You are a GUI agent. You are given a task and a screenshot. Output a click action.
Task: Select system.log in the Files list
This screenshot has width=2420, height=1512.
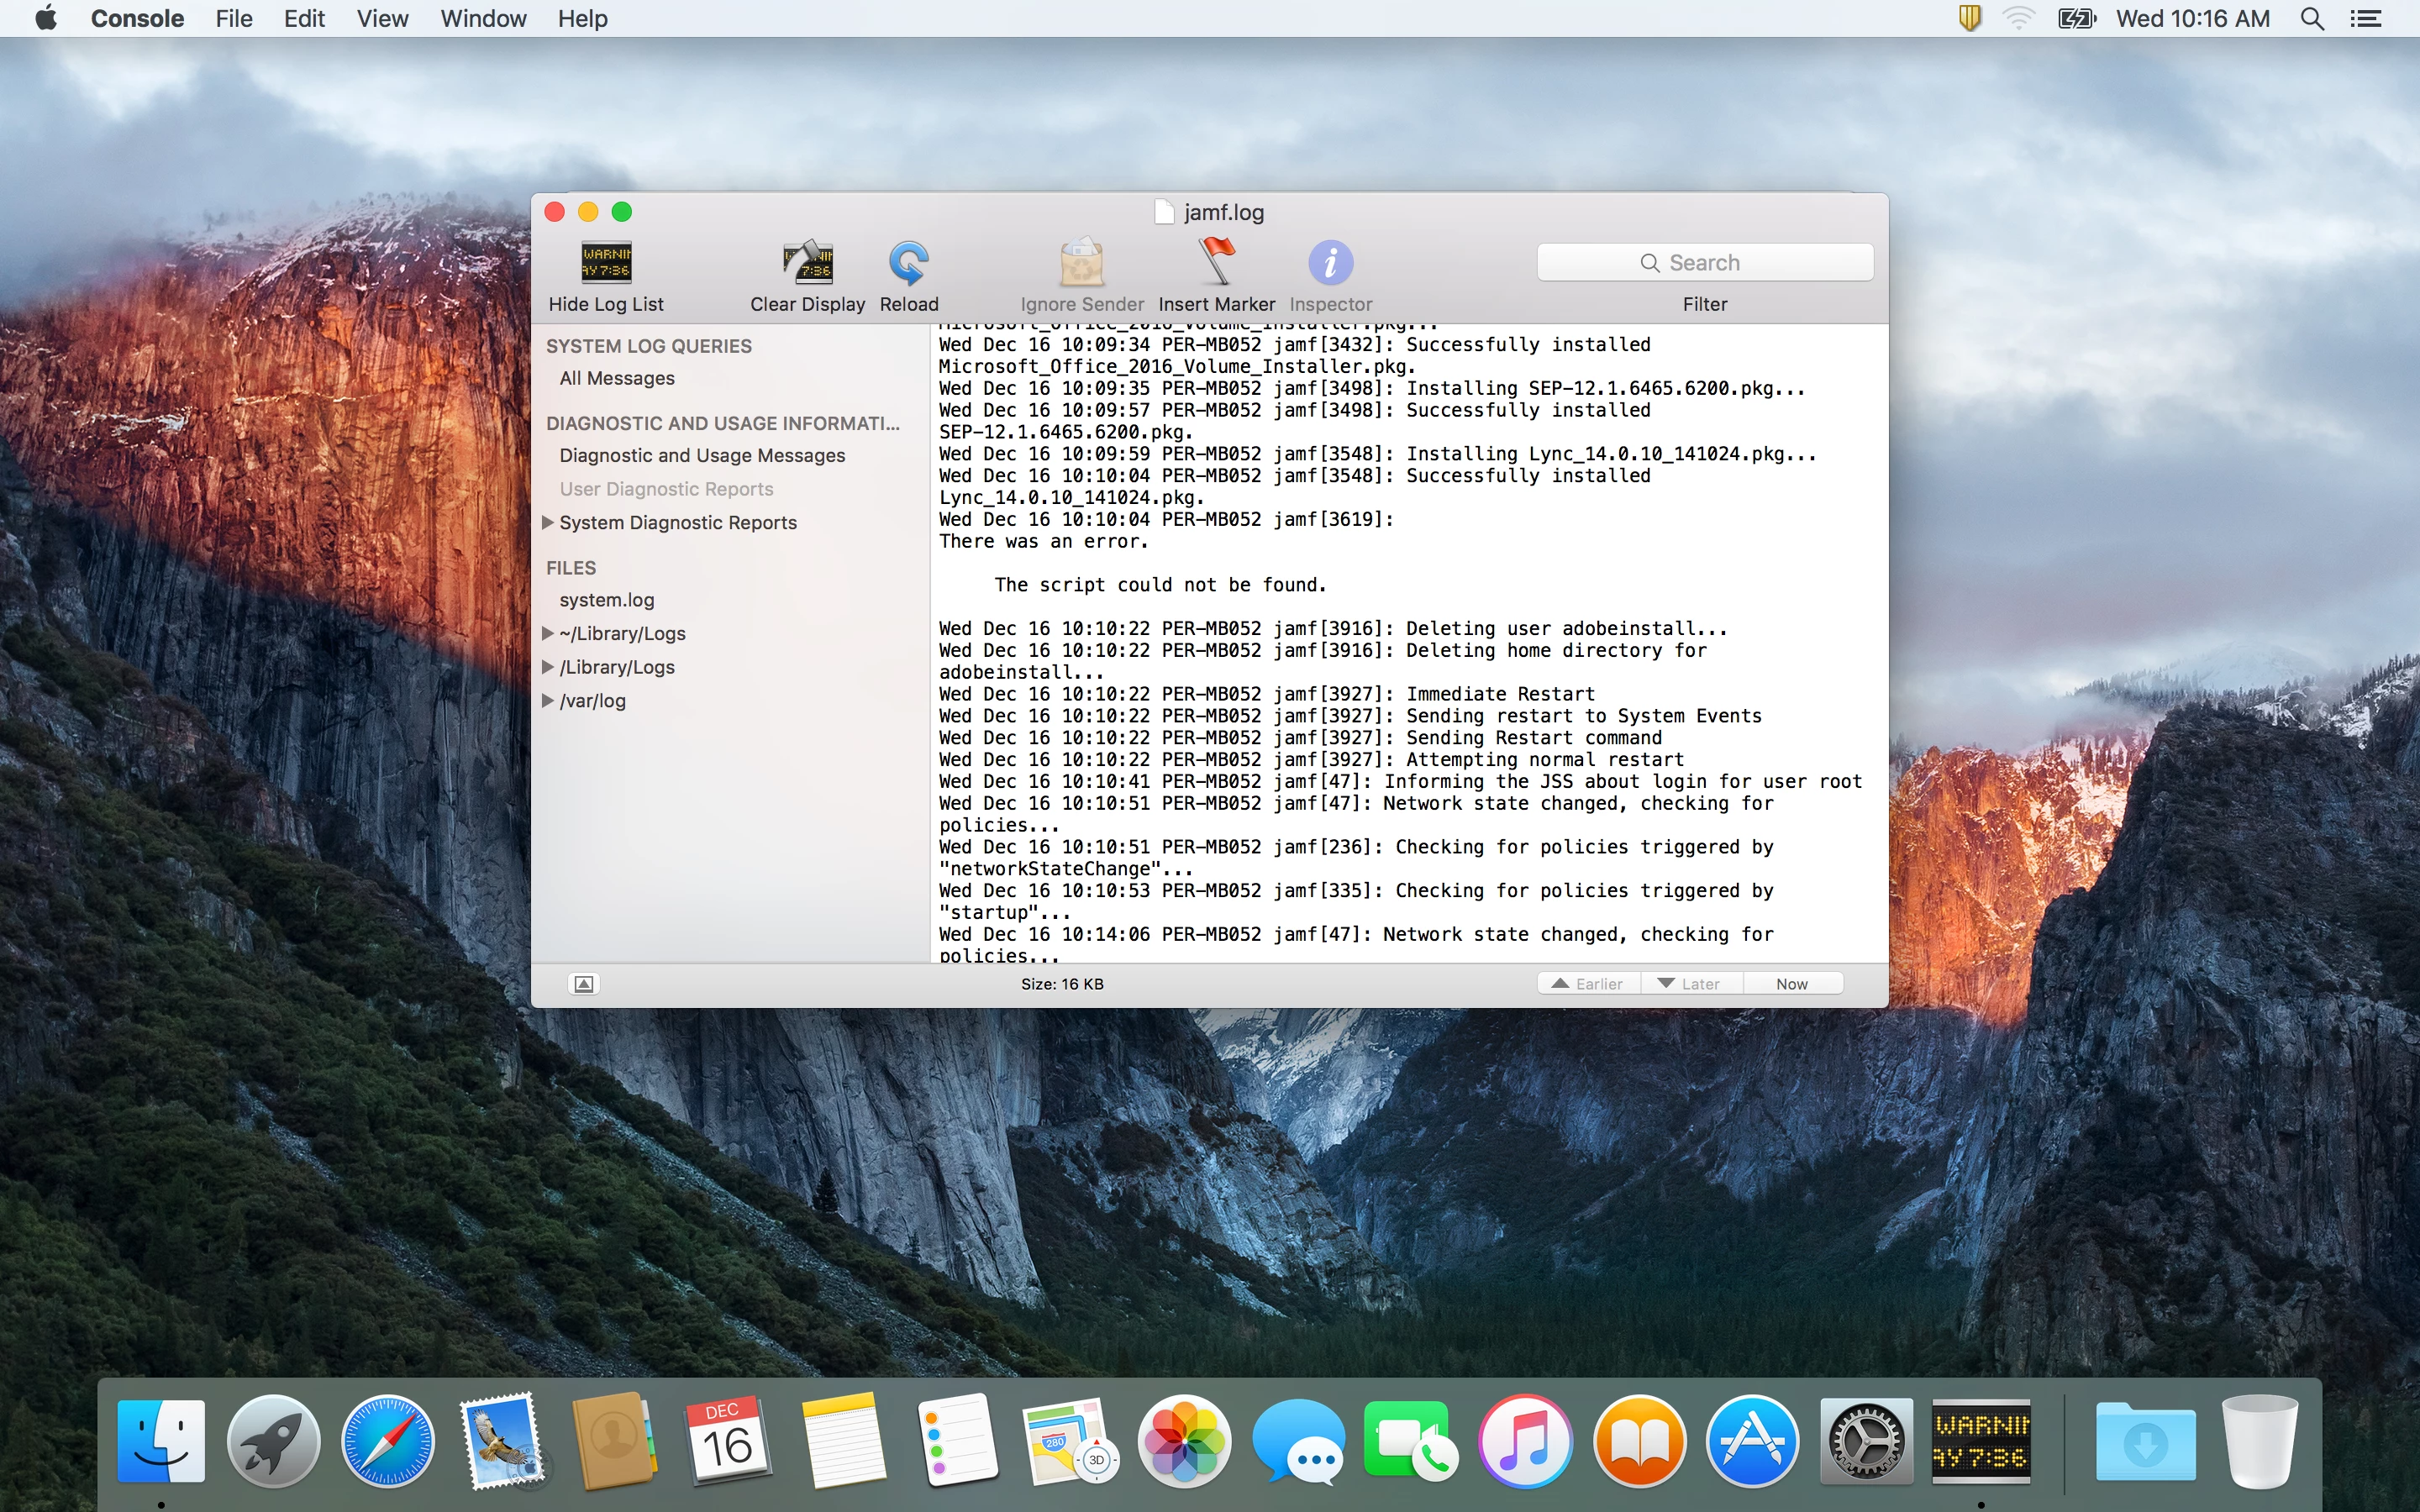point(606,600)
